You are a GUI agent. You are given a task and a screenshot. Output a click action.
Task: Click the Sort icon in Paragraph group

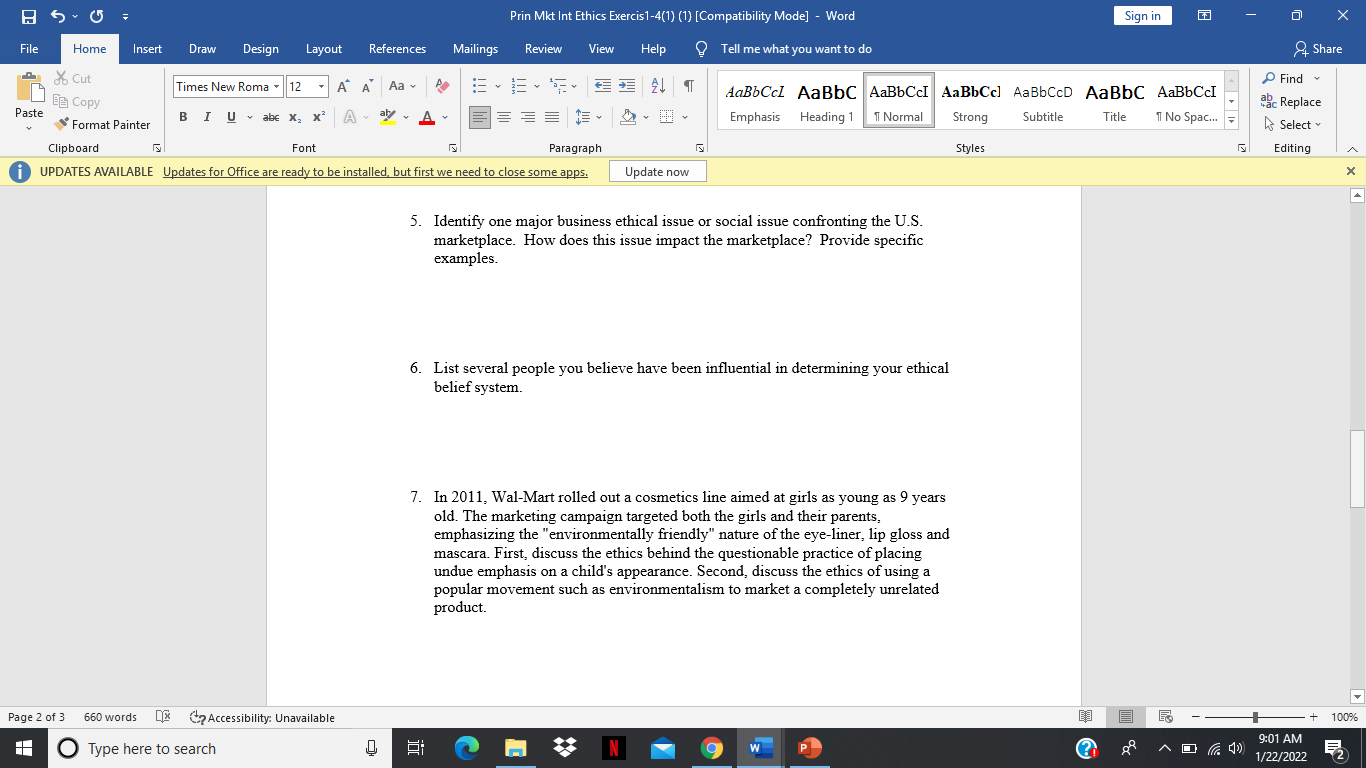coord(658,87)
